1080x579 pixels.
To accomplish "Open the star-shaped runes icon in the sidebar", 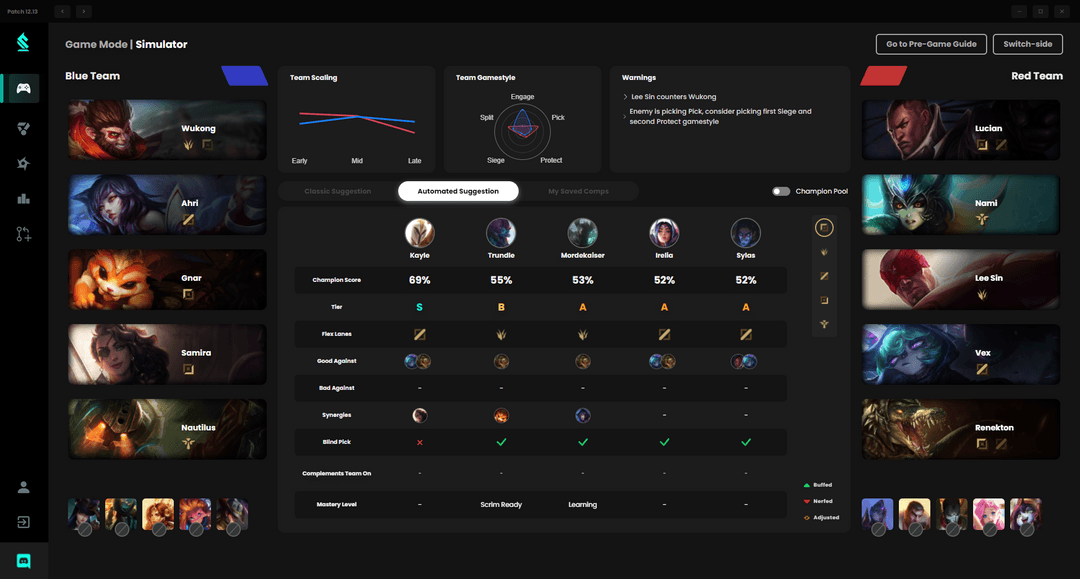I will click(x=24, y=163).
